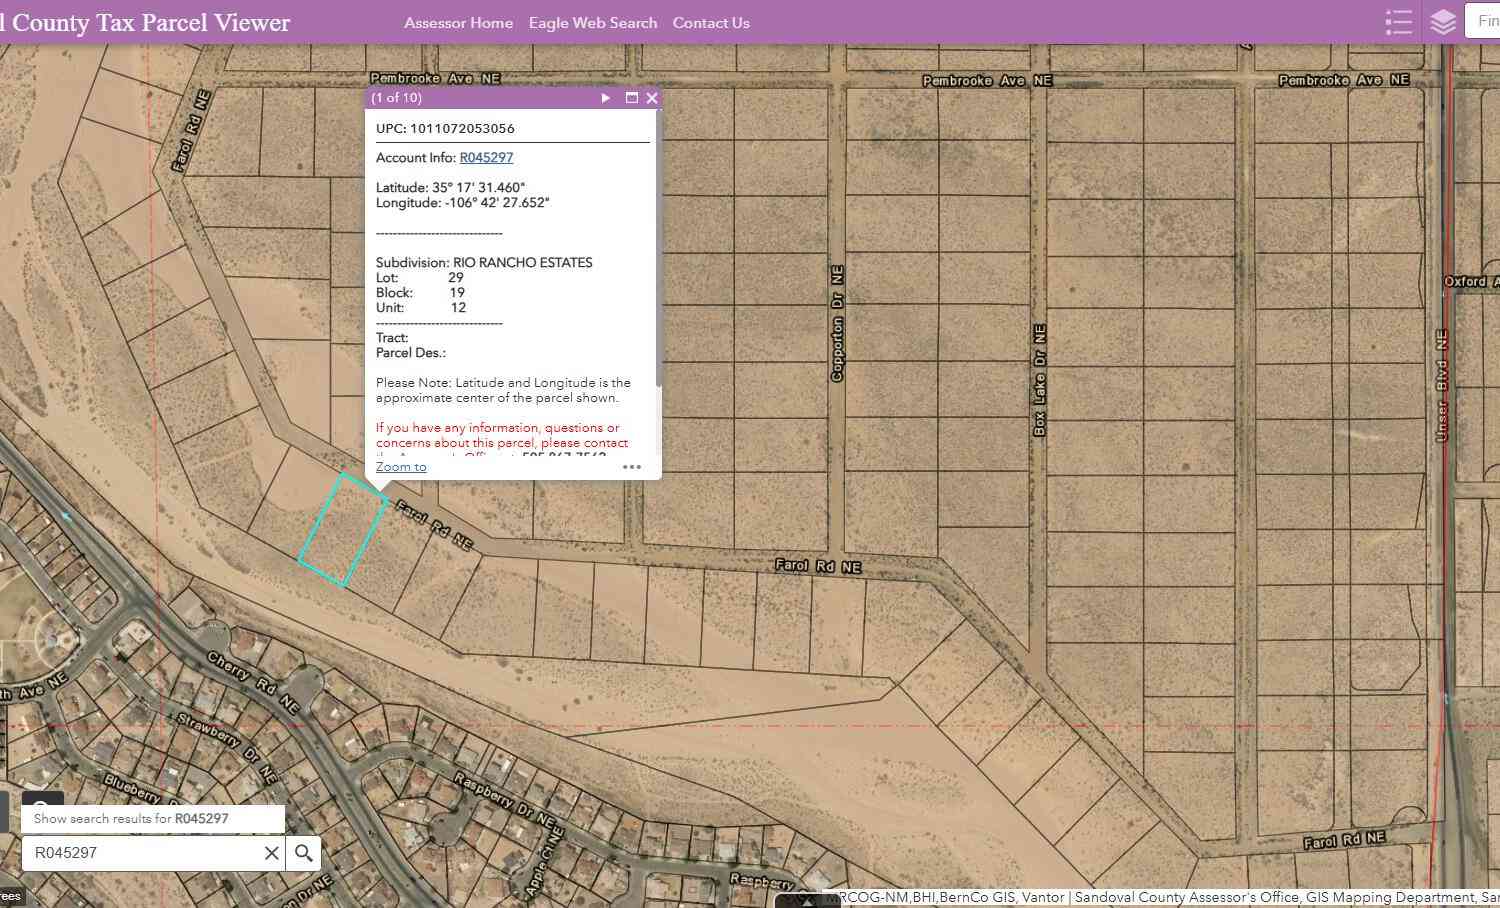Open the Layer List icon
Image resolution: width=1500 pixels, height=908 pixels.
point(1442,22)
